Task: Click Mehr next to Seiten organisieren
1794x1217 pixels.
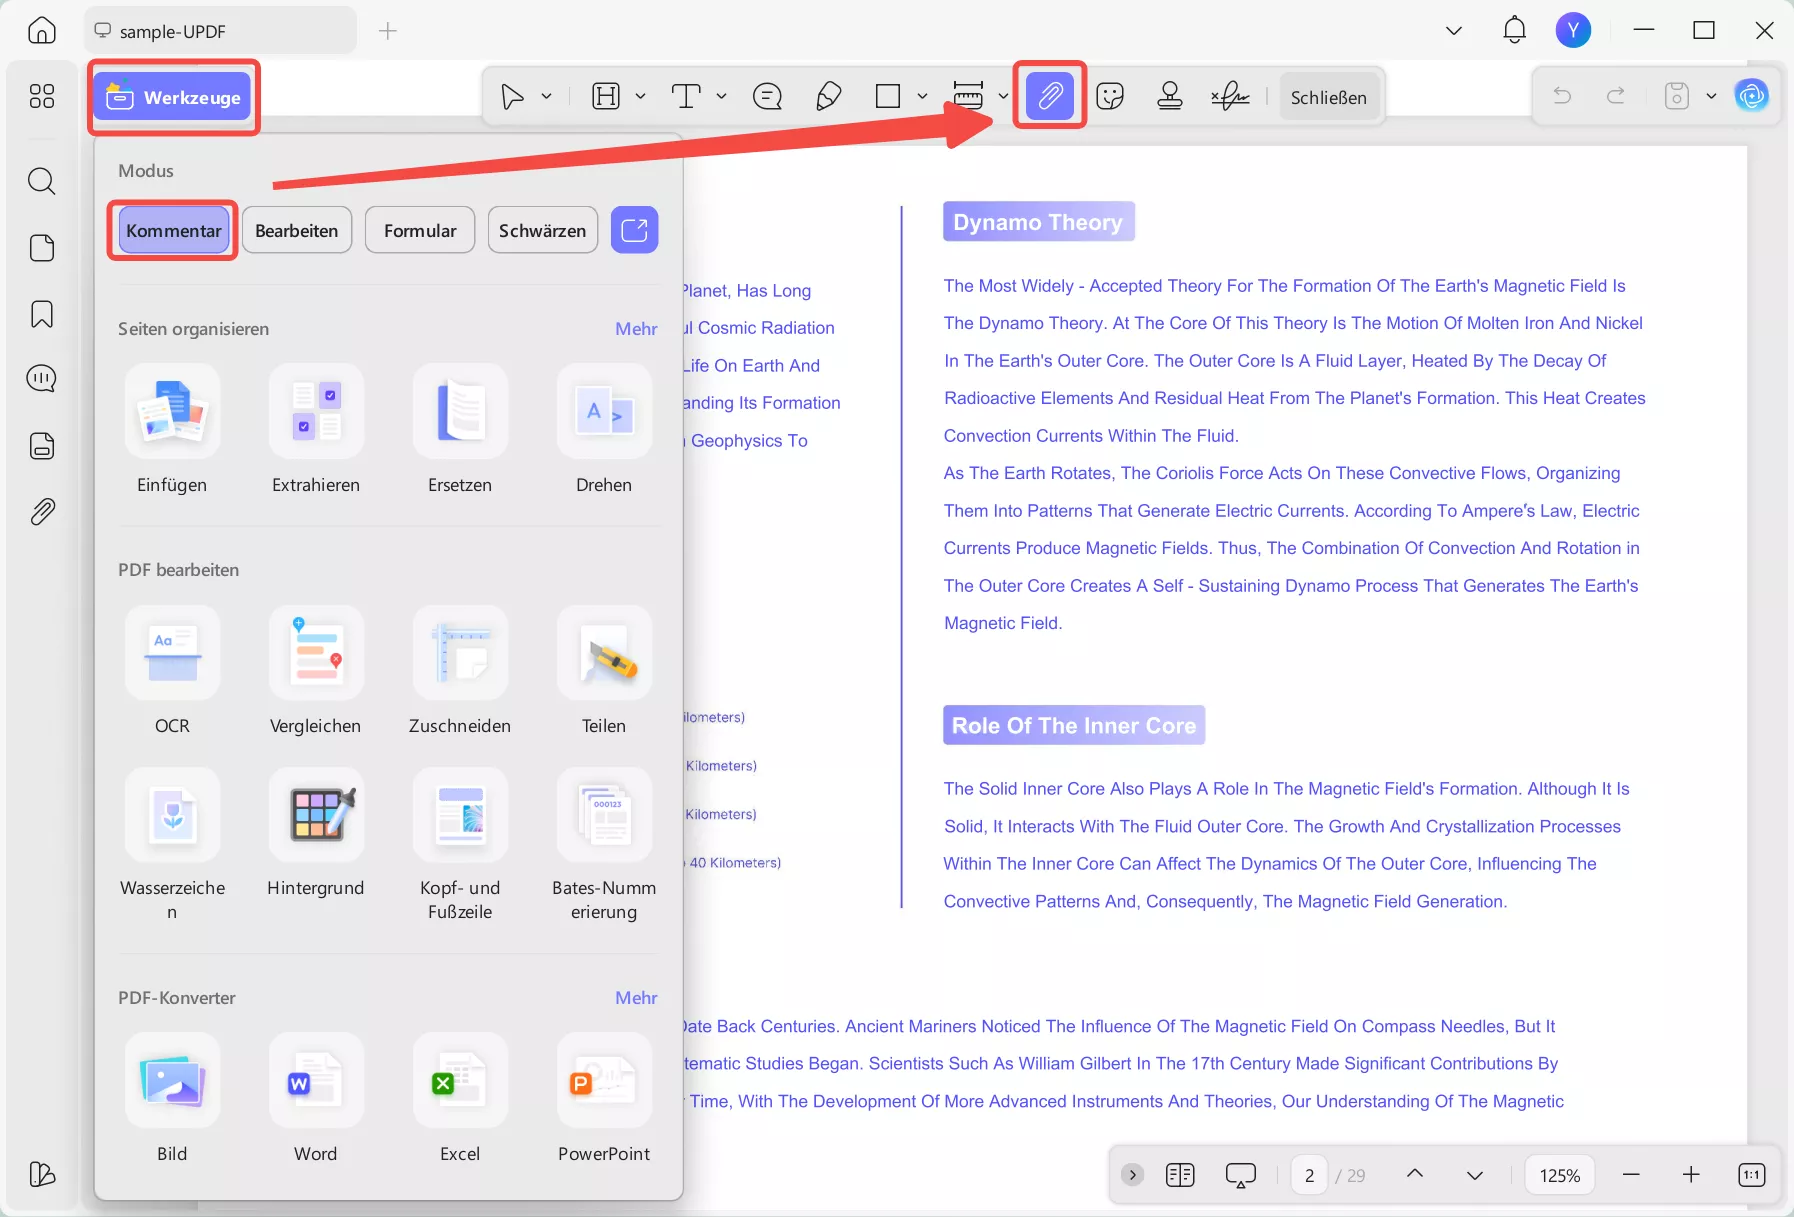Action: pos(636,329)
